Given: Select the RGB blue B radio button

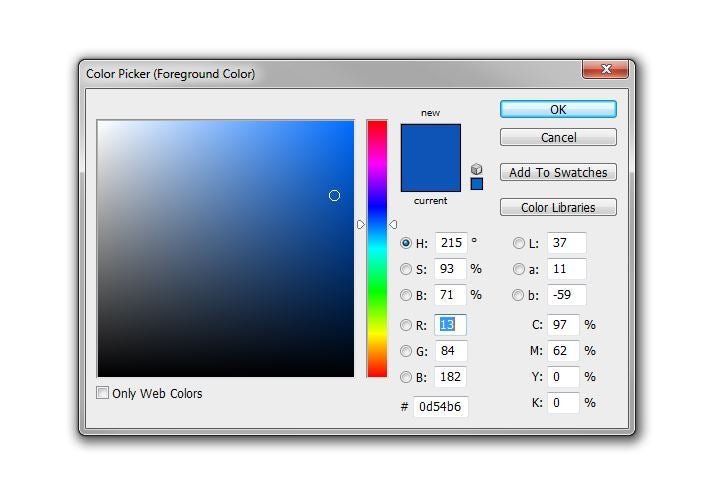Looking at the screenshot, I should [x=406, y=377].
